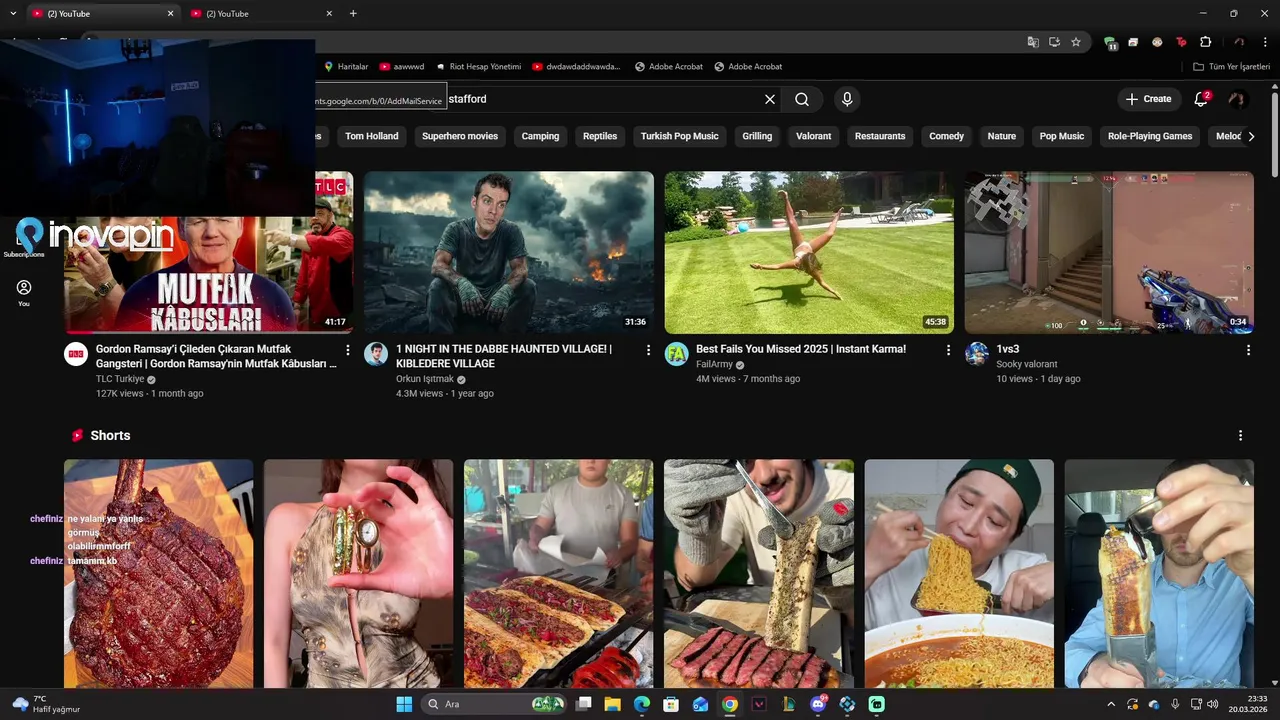
Task: Open TLC Türkiye channel avatar
Action: 76,353
